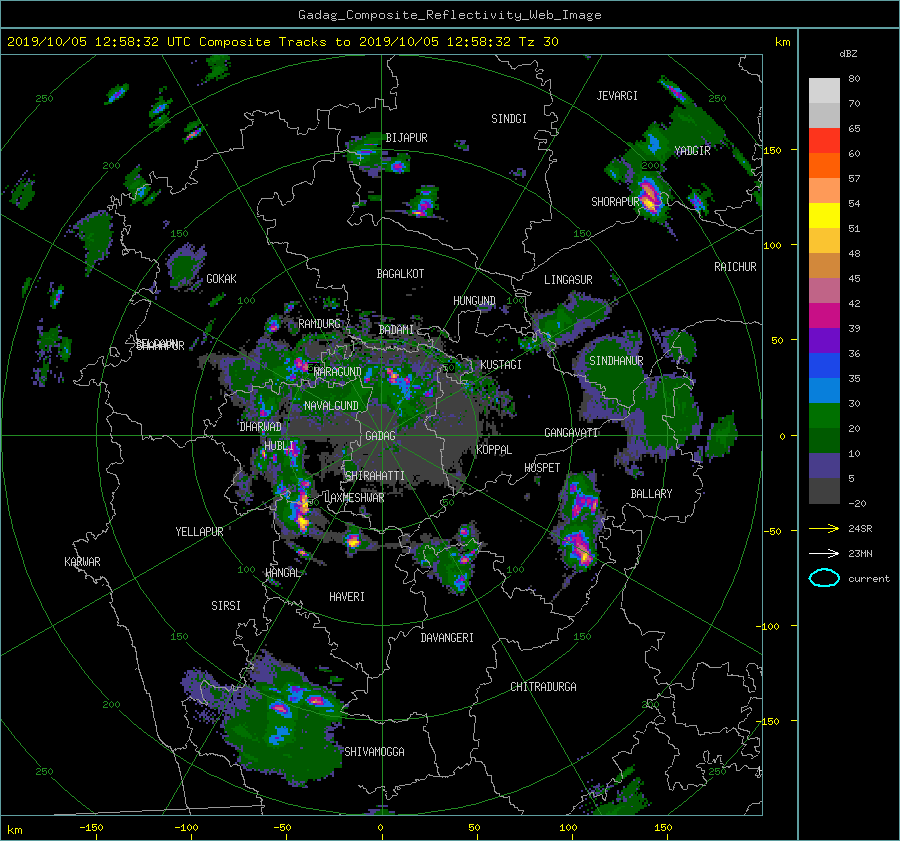Click the white 23MN track arrow

coord(824,553)
